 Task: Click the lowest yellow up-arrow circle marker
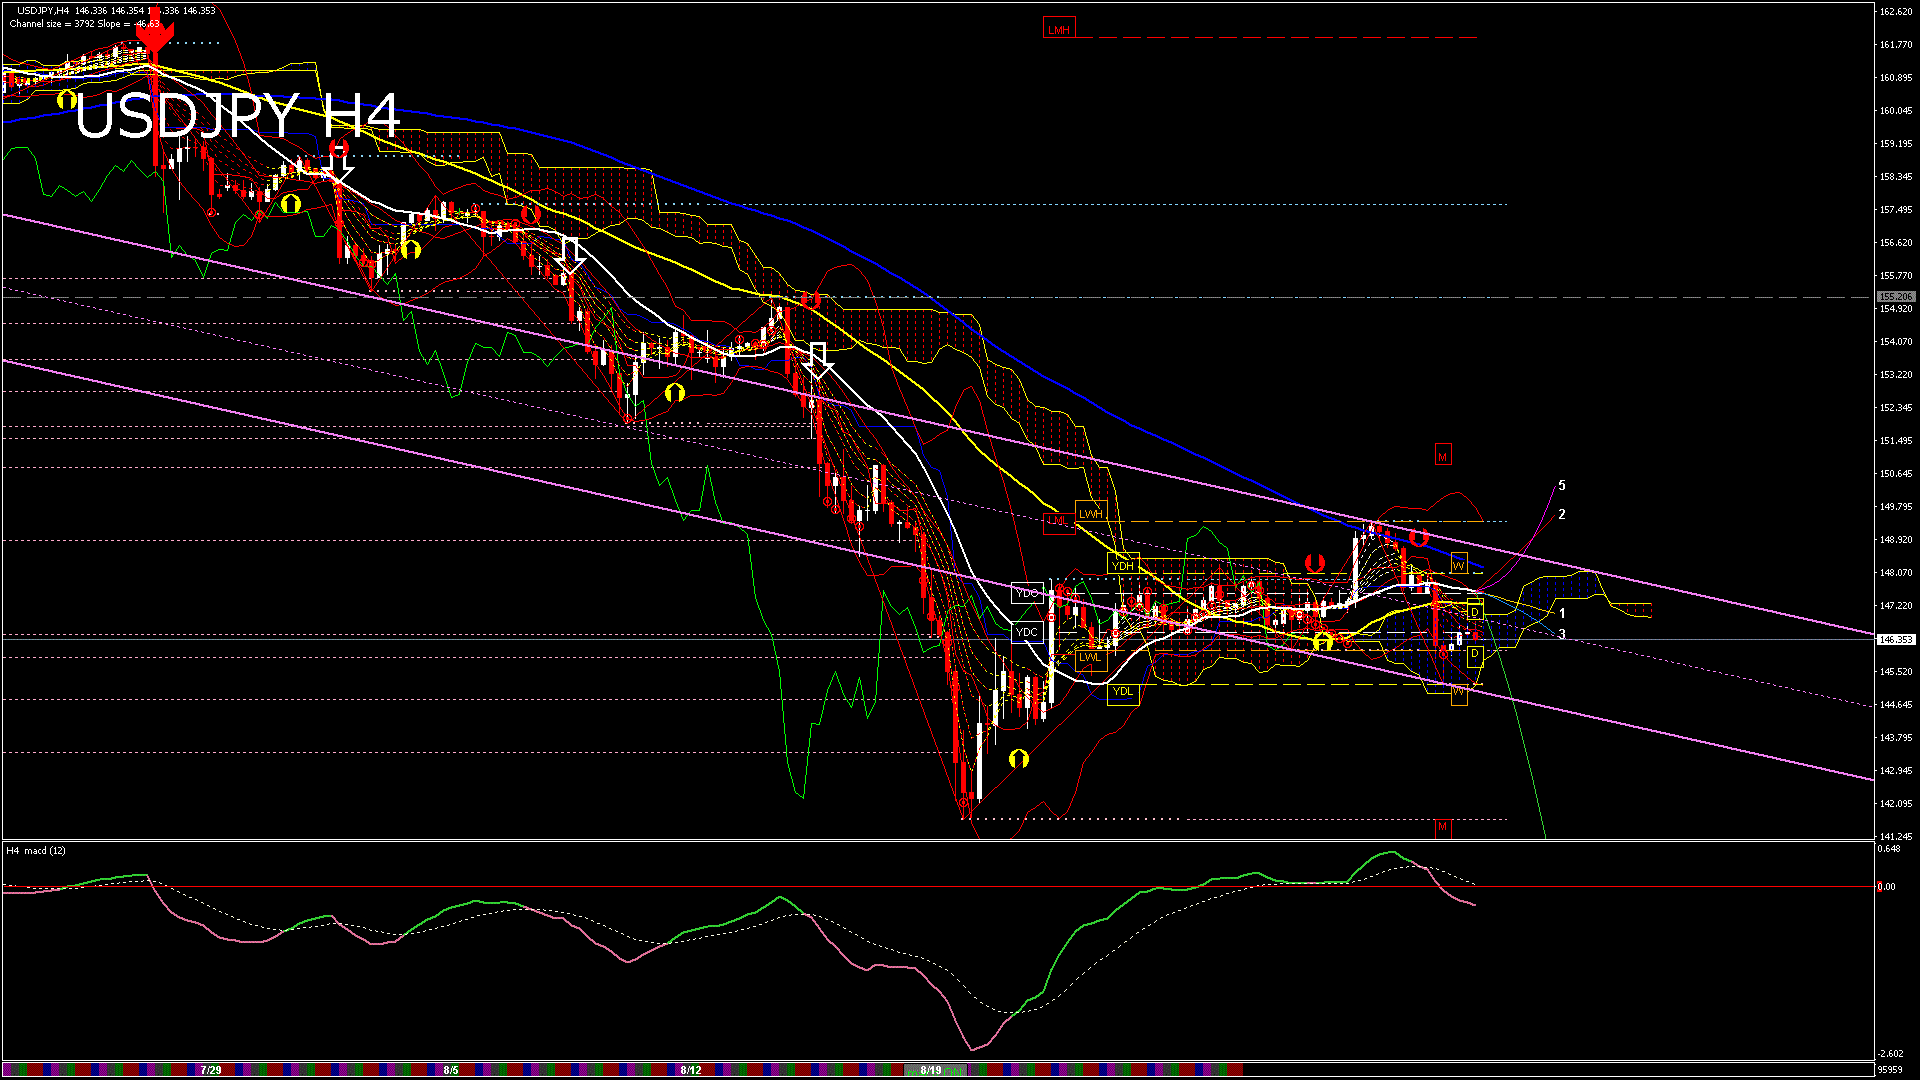(x=1019, y=759)
